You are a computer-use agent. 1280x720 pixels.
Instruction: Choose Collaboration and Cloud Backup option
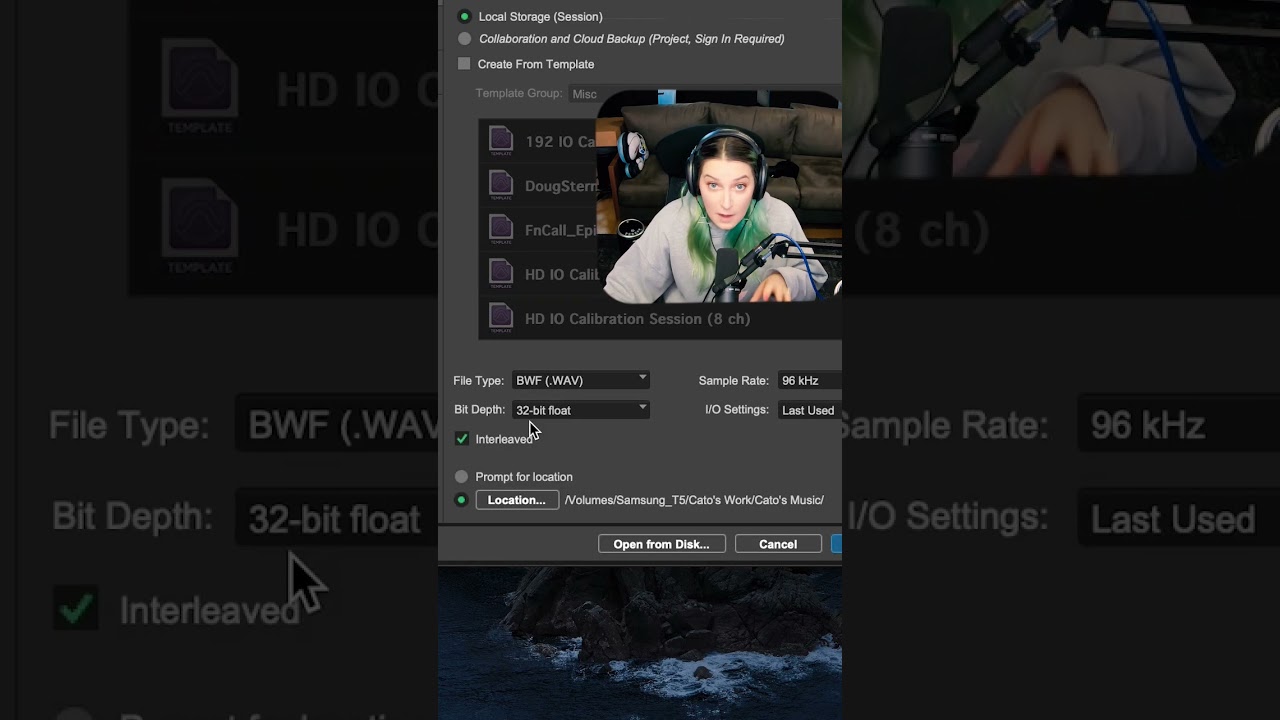(x=464, y=39)
